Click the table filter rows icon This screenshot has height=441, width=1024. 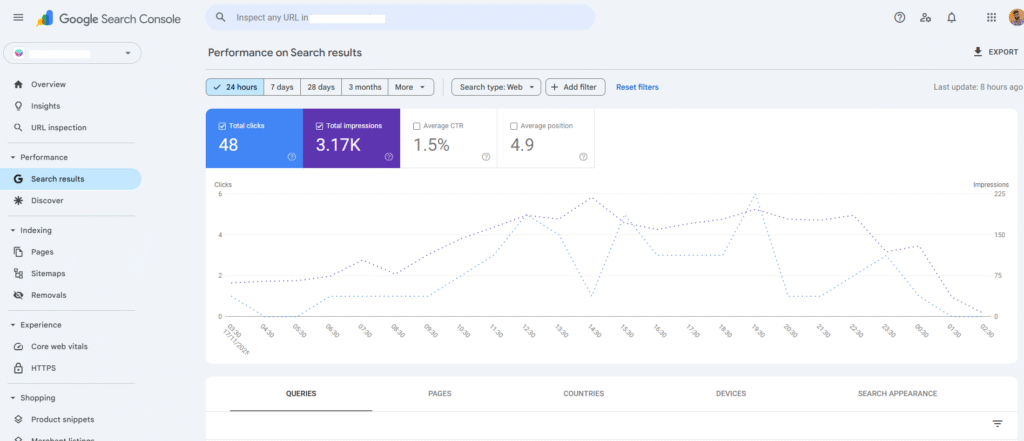tap(997, 424)
